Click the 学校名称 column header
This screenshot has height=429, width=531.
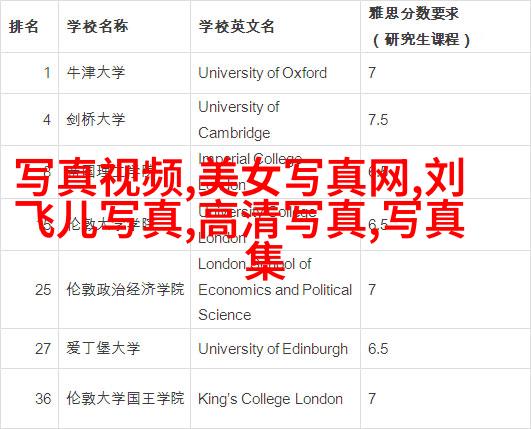pyautogui.click(x=98, y=26)
